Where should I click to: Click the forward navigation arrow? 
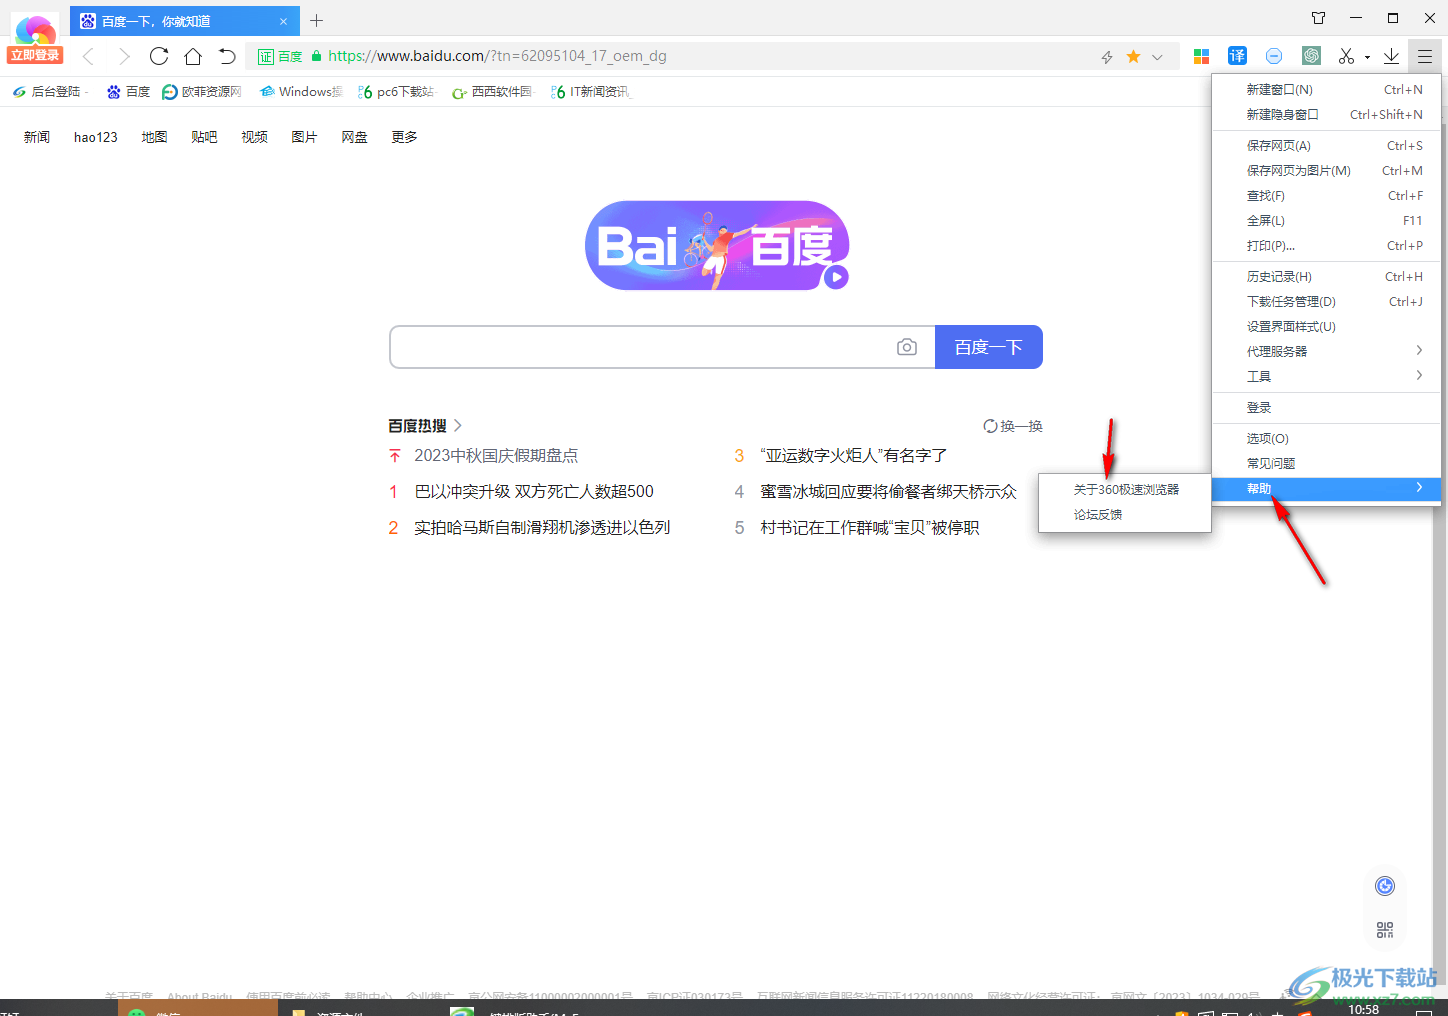pyautogui.click(x=123, y=56)
